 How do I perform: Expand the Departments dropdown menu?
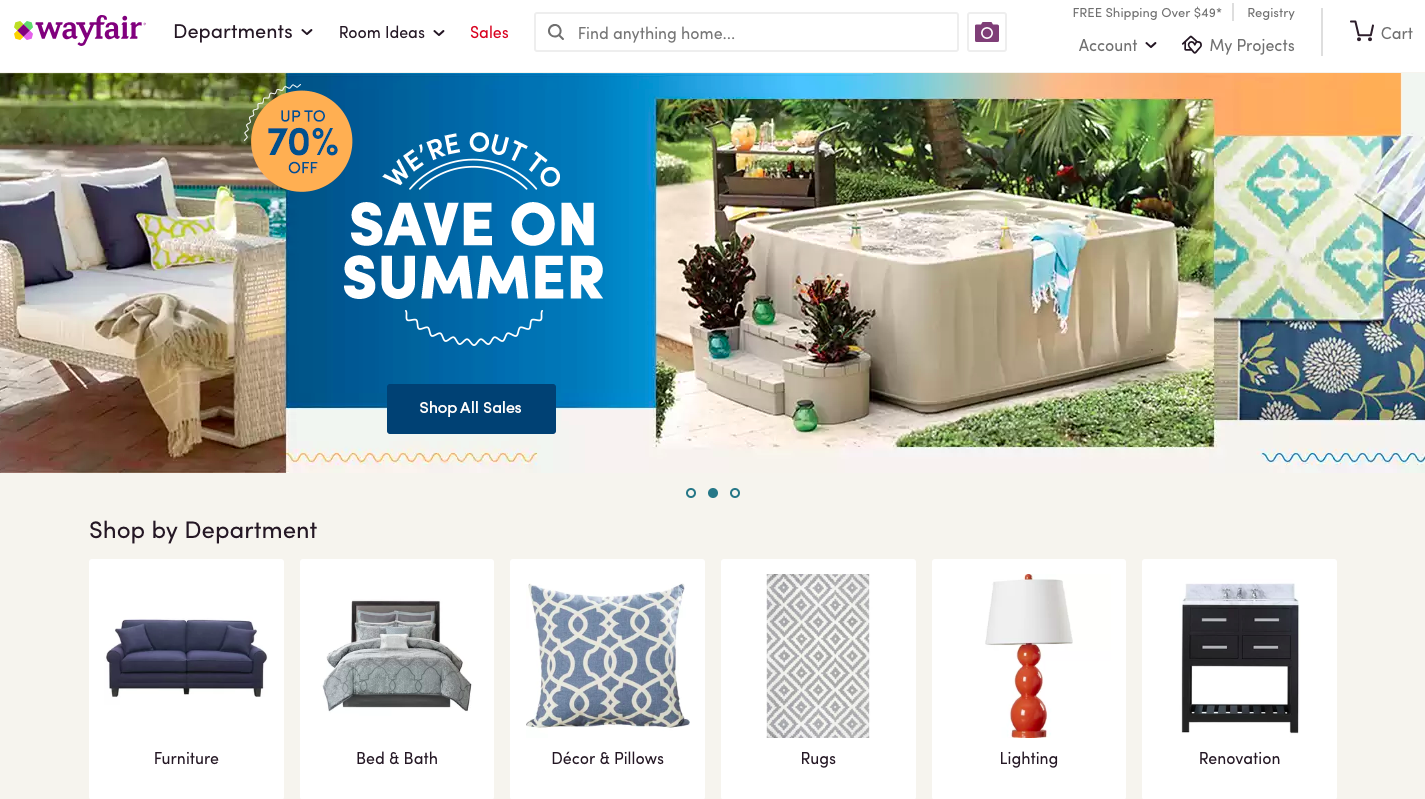[x=243, y=32]
